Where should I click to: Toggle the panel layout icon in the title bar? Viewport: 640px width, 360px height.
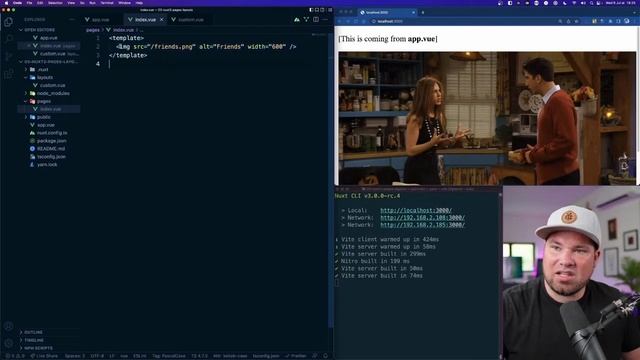click(317, 10)
